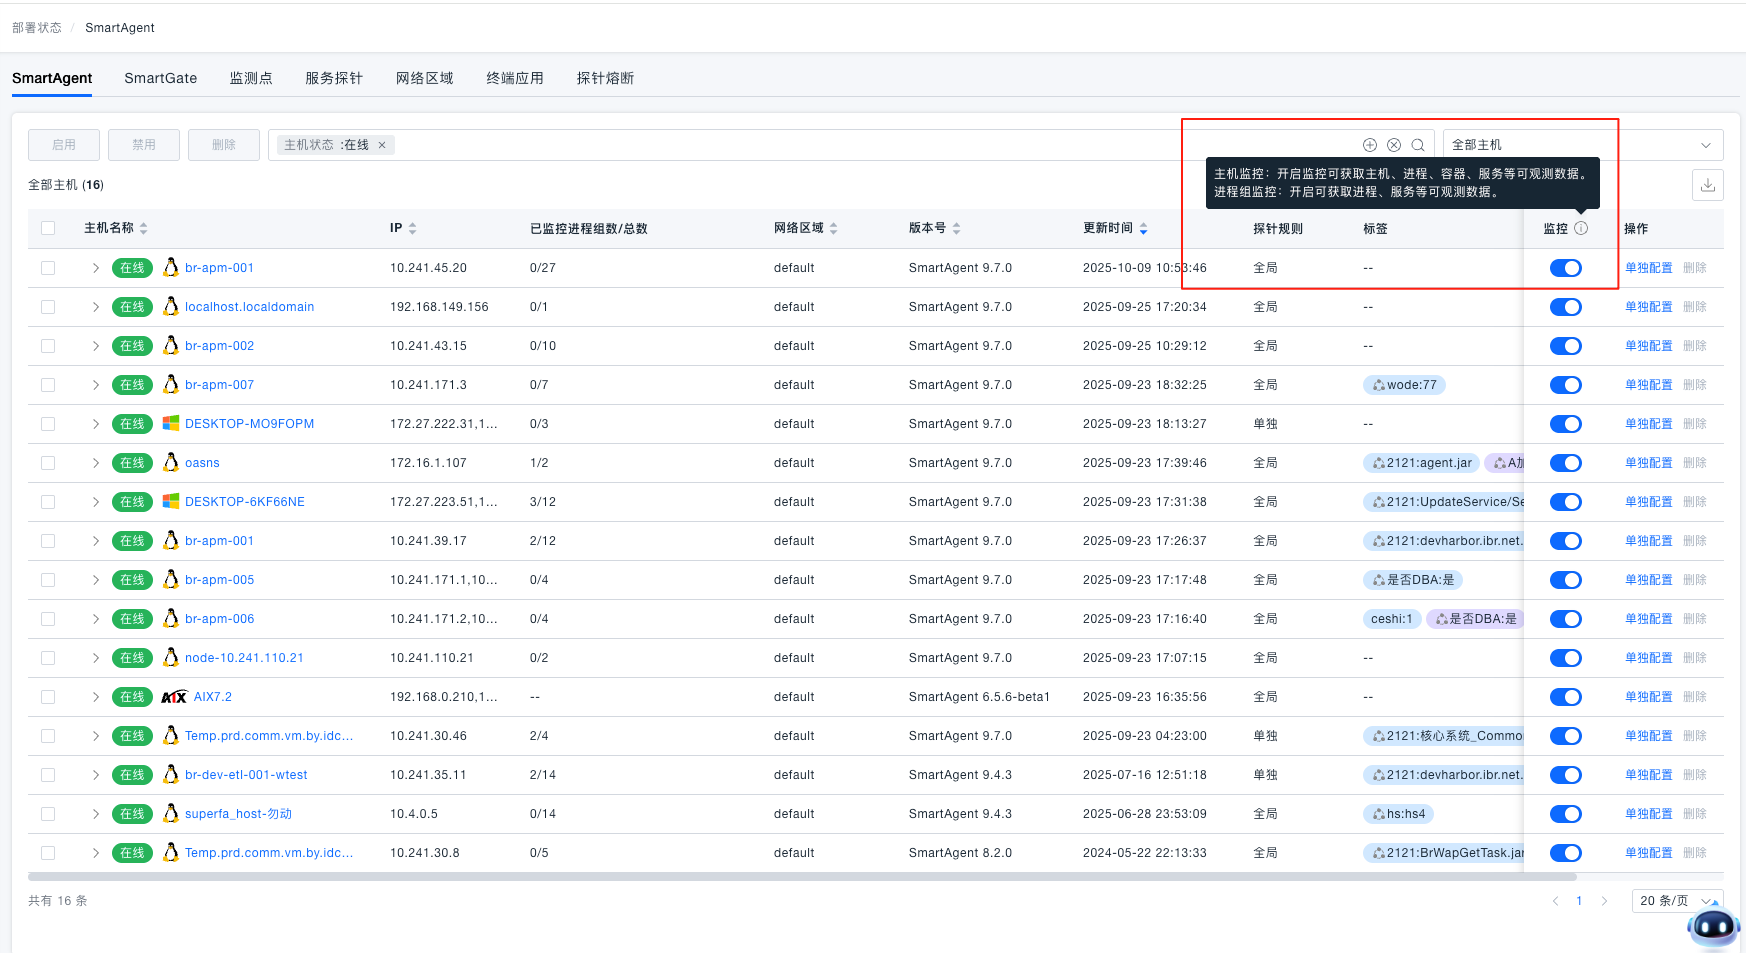This screenshot has width=1746, height=953.
Task: Check the select-all header checkbox
Action: point(48,228)
